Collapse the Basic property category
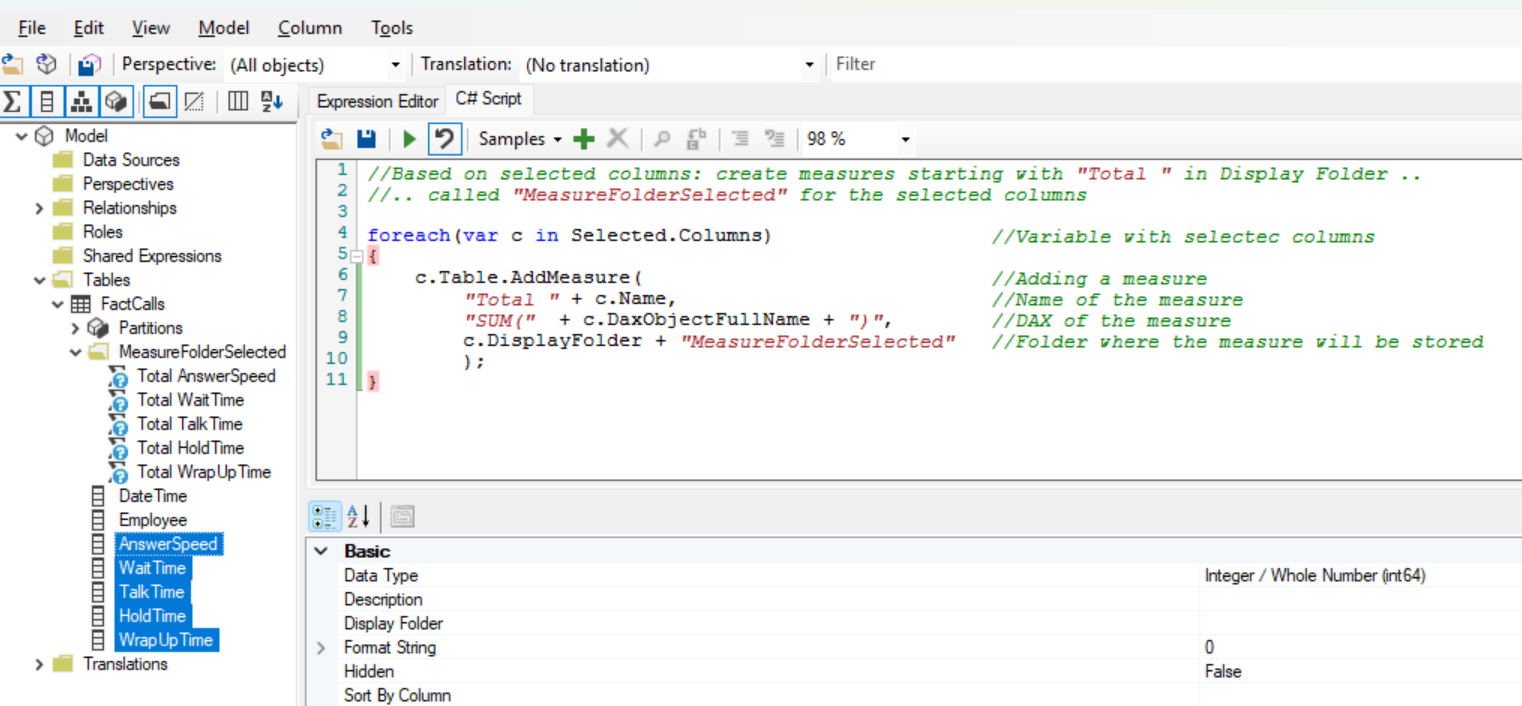 (321, 551)
